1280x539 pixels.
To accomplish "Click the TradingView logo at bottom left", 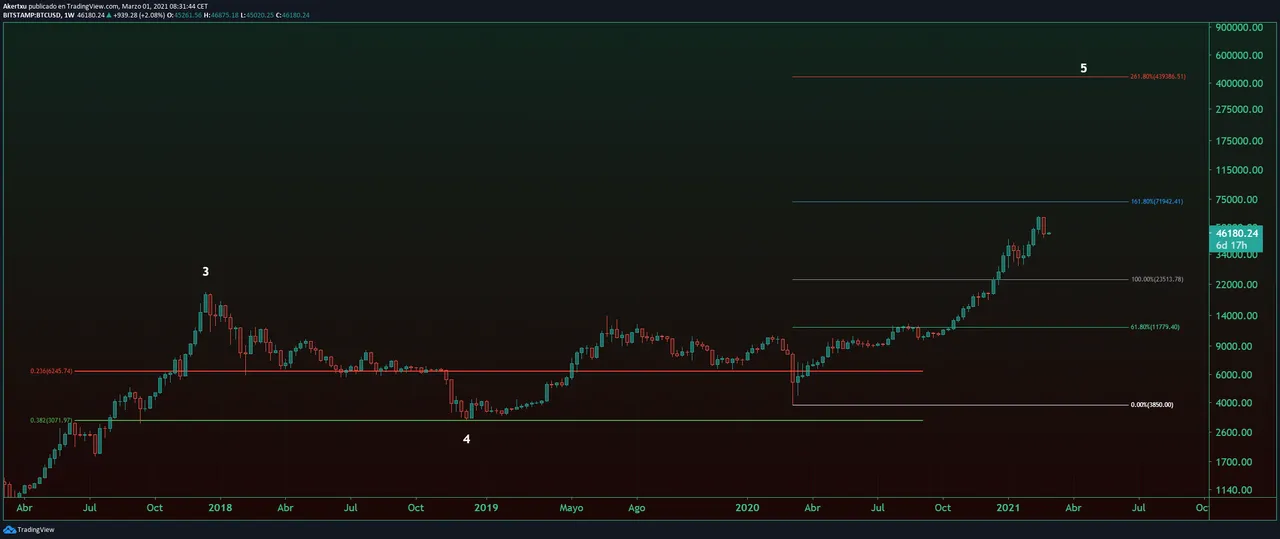I will click(x=29, y=530).
